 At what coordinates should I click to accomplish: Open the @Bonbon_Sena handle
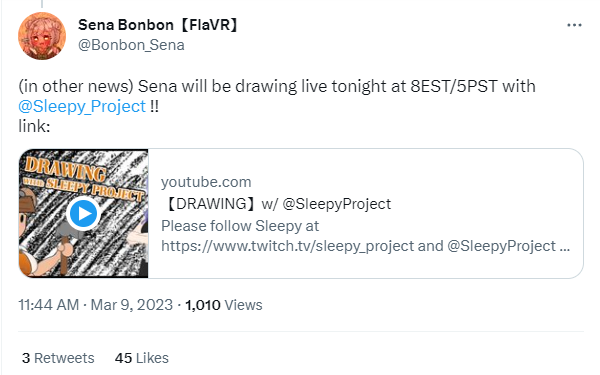tap(131, 45)
